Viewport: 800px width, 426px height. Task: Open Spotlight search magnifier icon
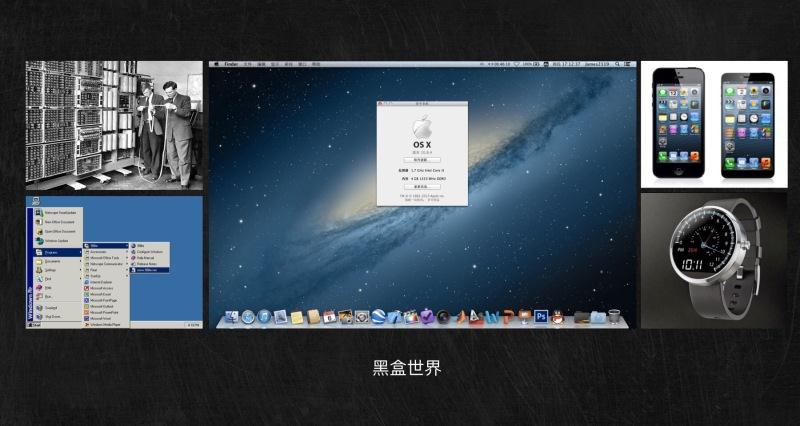(x=617, y=64)
